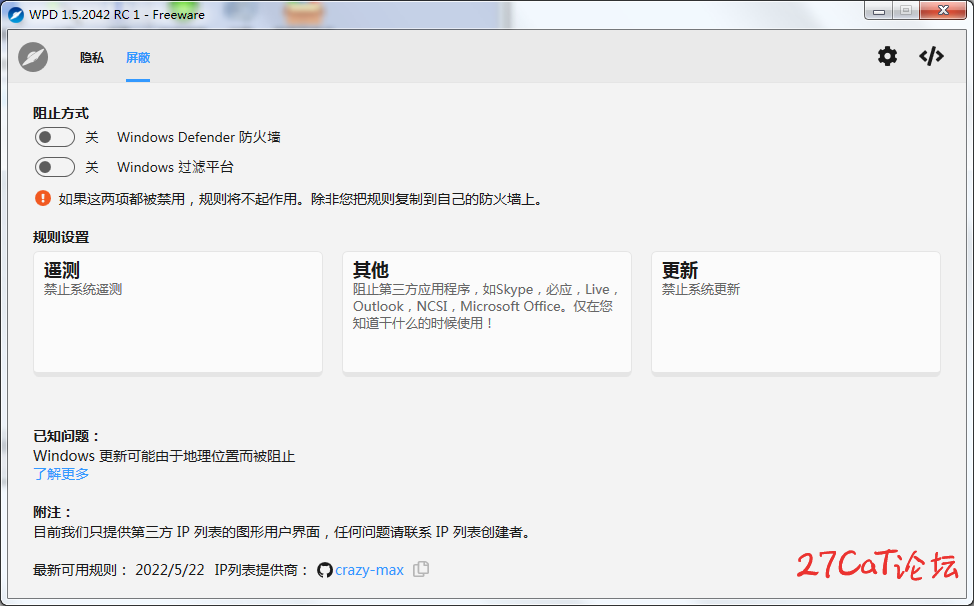
Task: Click the 附注 heading
Action: coord(53,512)
